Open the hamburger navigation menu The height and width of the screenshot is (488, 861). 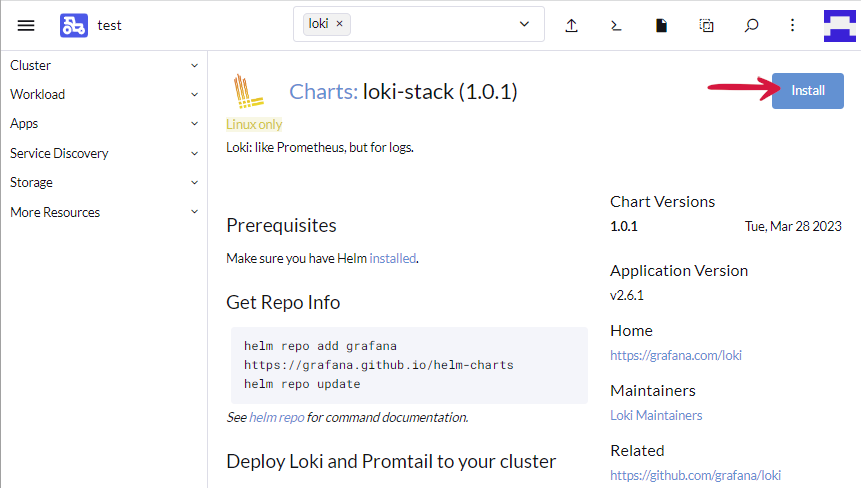(x=26, y=25)
